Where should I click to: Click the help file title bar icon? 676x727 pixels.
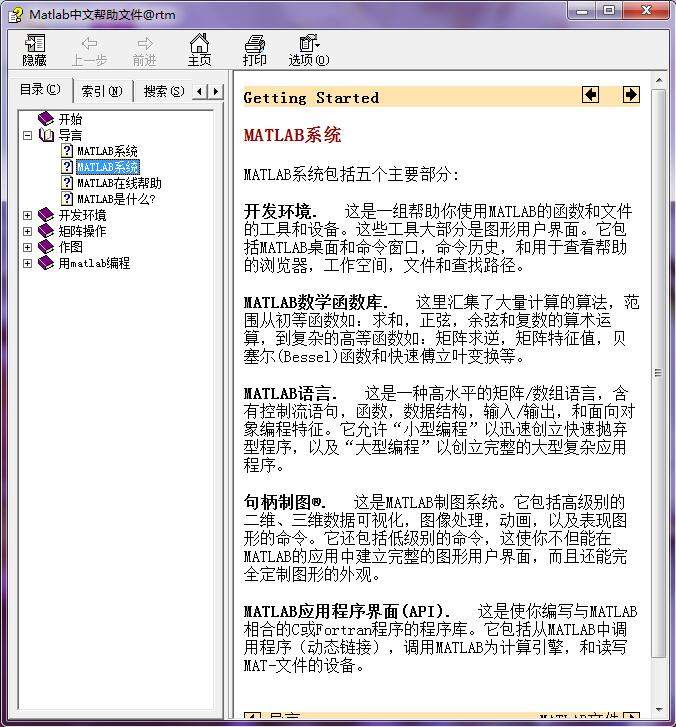click(x=15, y=14)
